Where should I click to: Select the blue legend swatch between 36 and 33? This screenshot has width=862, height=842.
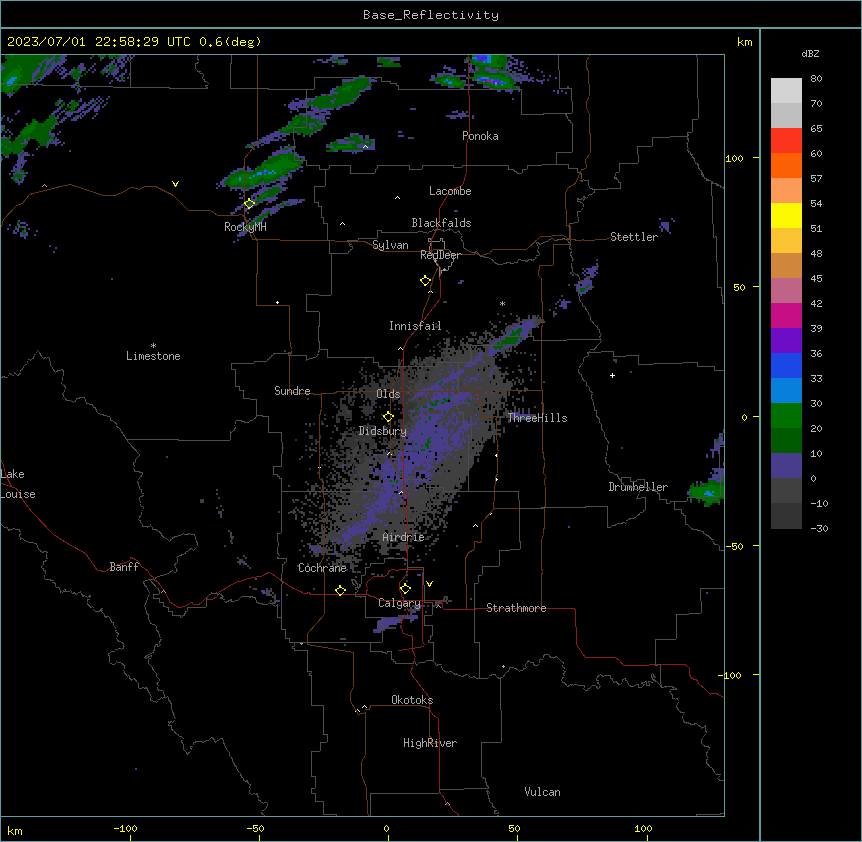click(x=786, y=365)
